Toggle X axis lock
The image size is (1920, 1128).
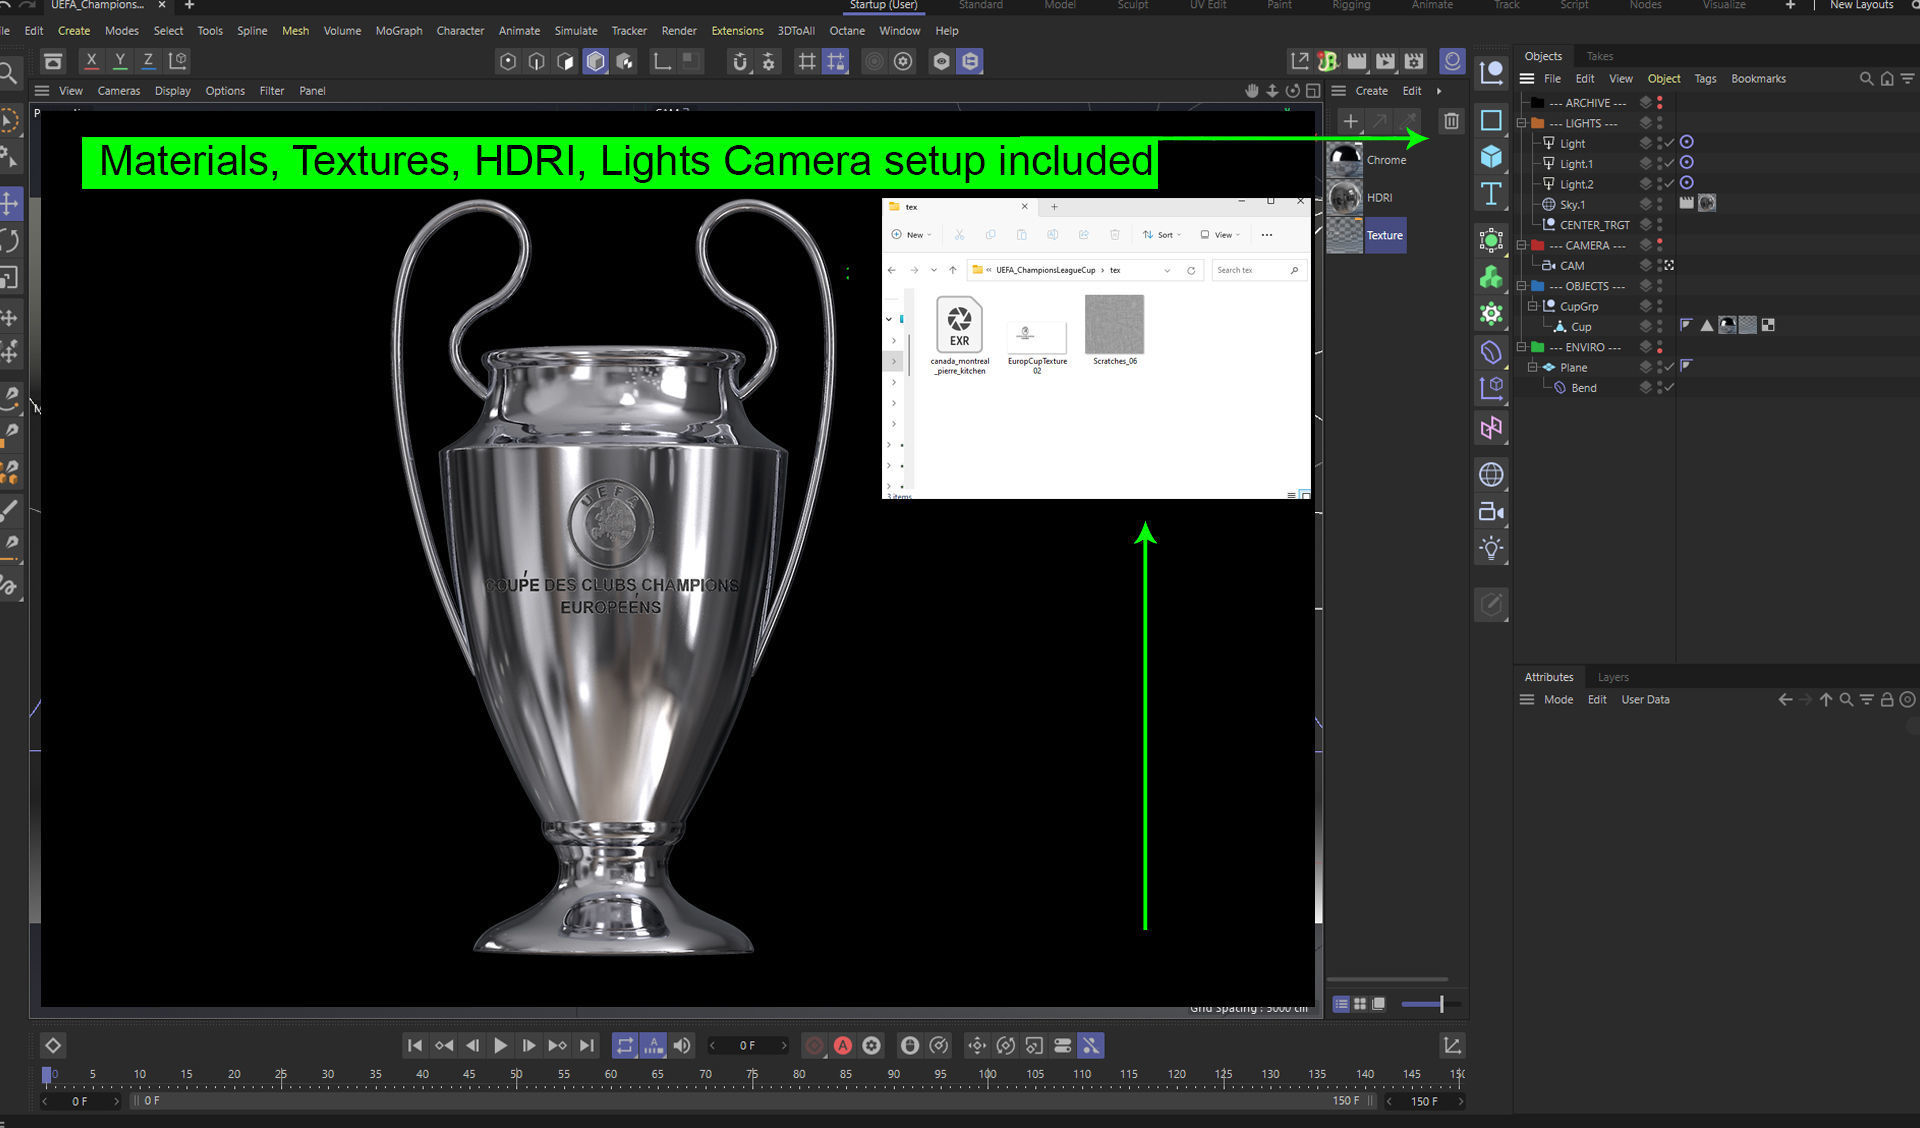pos(91,60)
